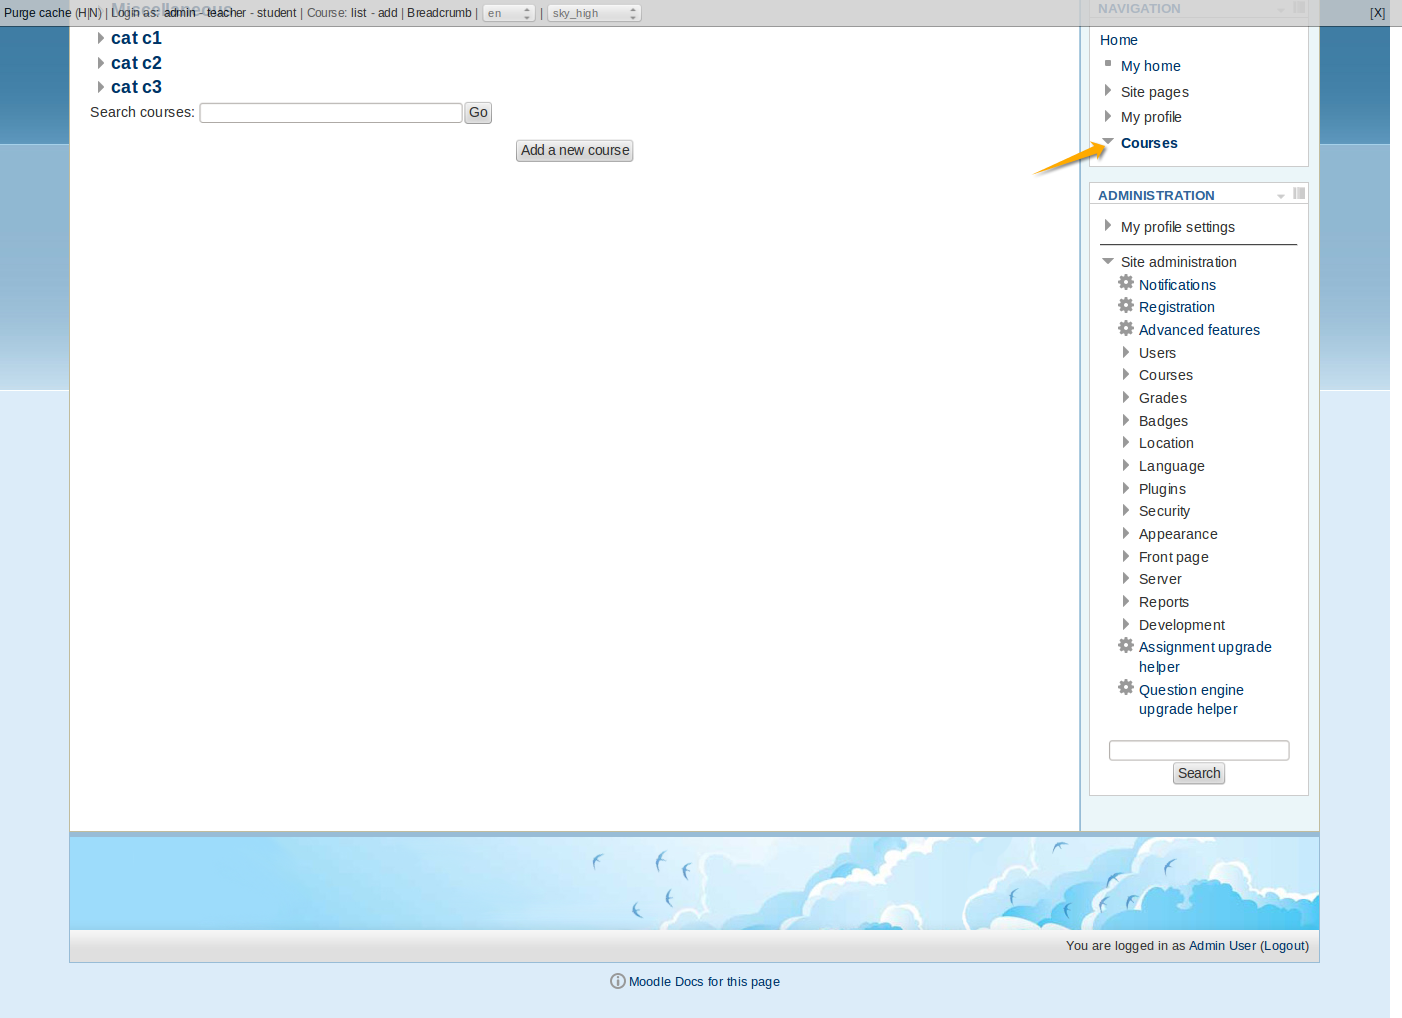
Task: Click the Moodle Docs info icon
Action: click(618, 981)
